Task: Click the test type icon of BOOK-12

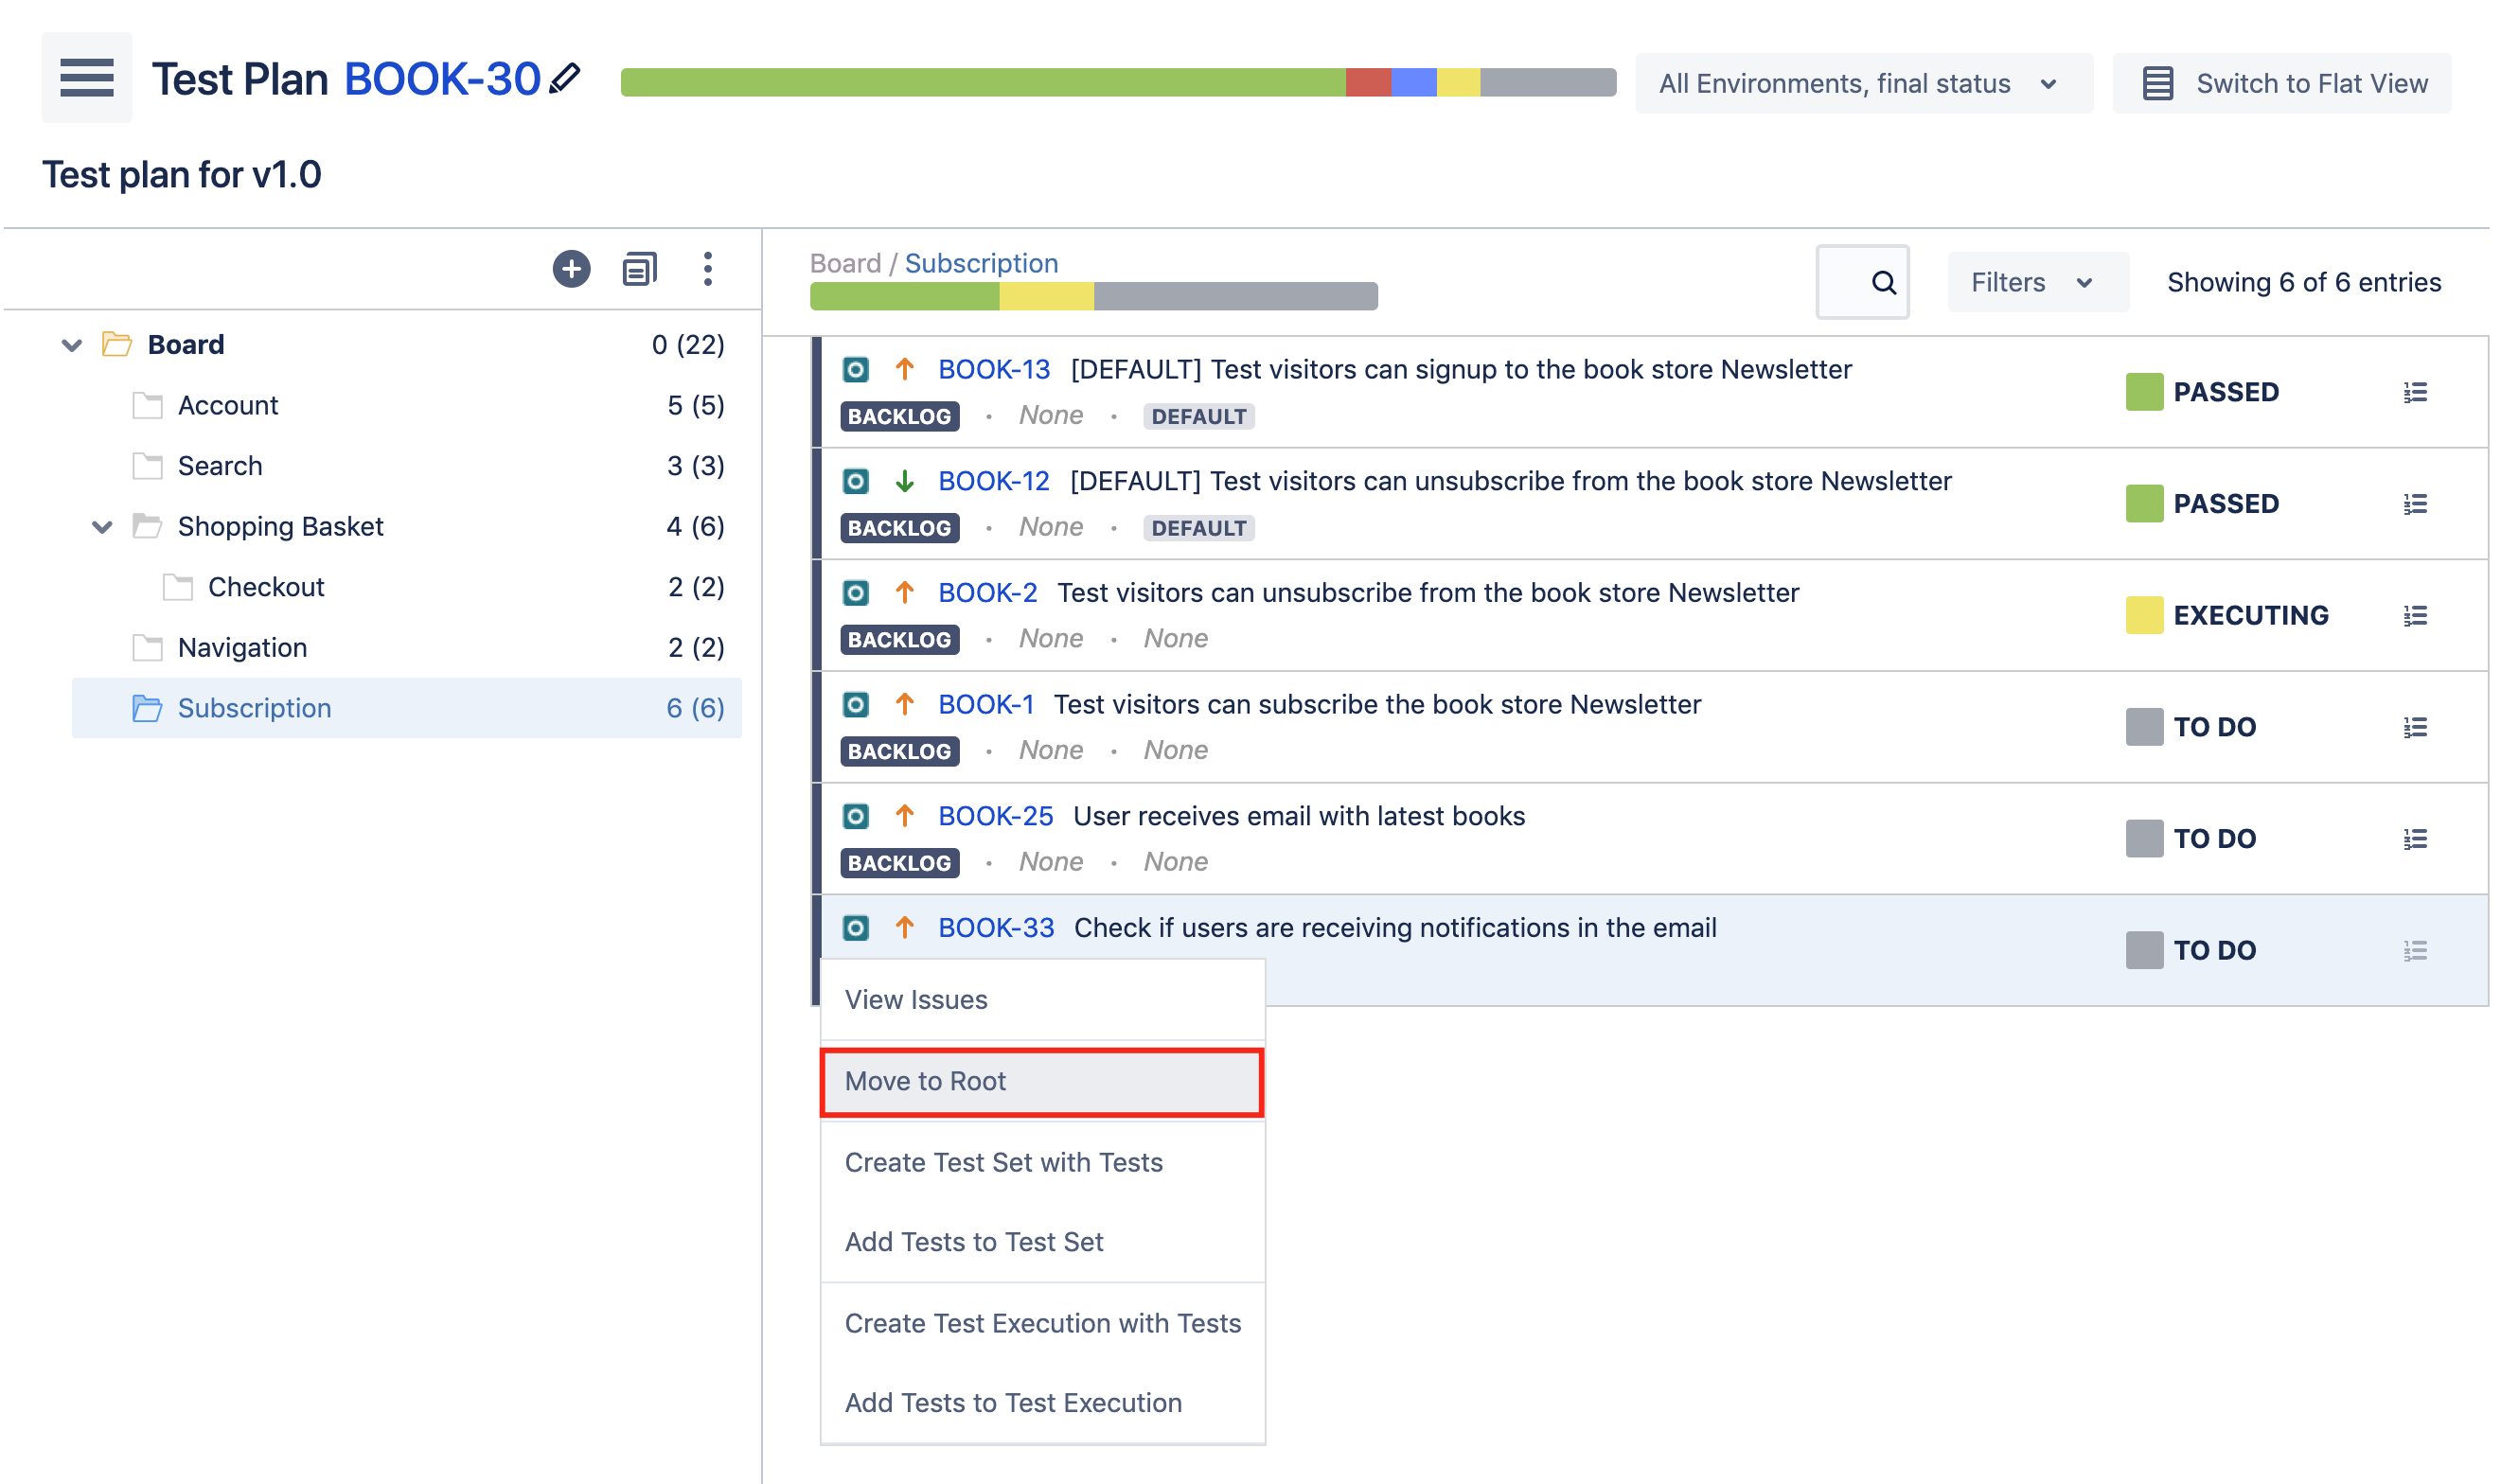Action: (855, 481)
